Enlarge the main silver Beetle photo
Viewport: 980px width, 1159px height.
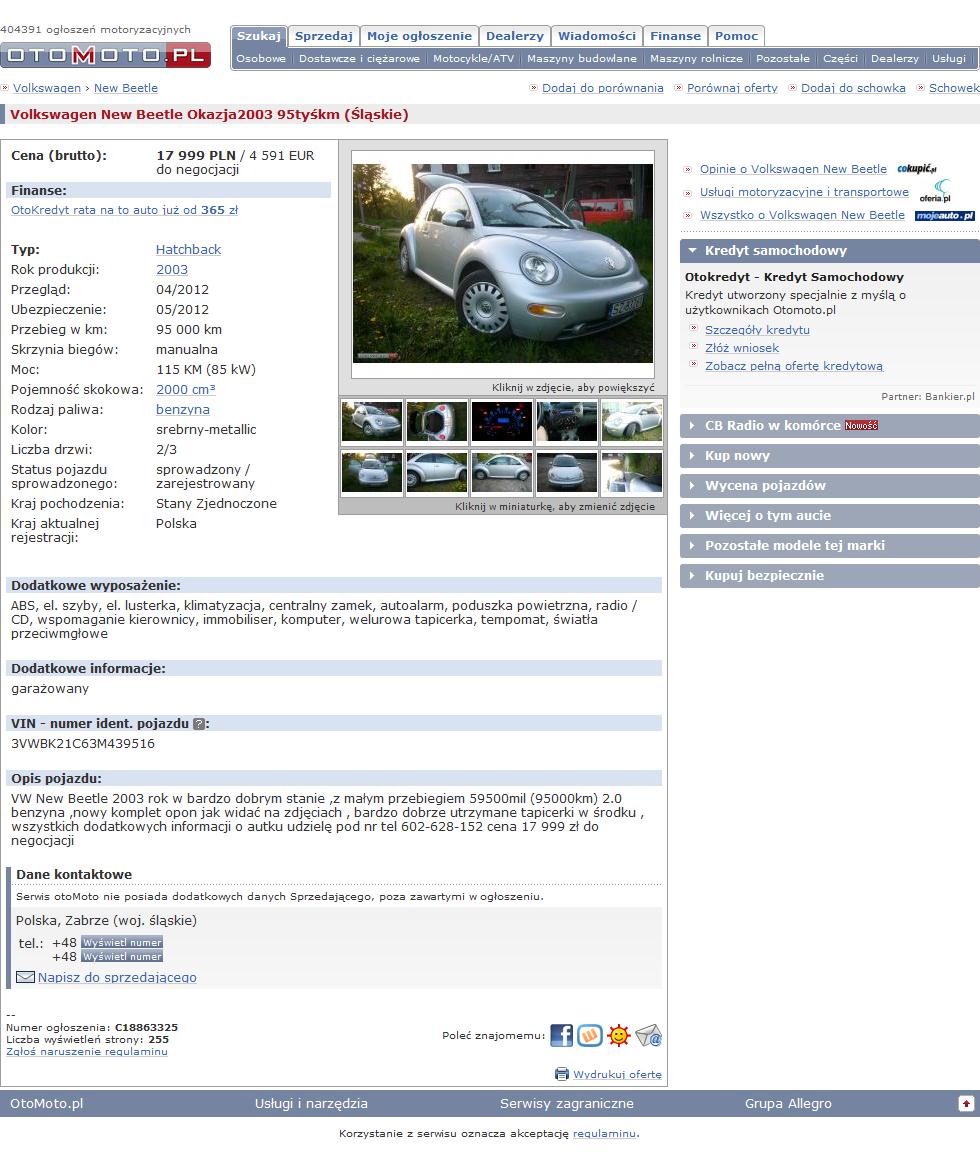click(x=503, y=263)
